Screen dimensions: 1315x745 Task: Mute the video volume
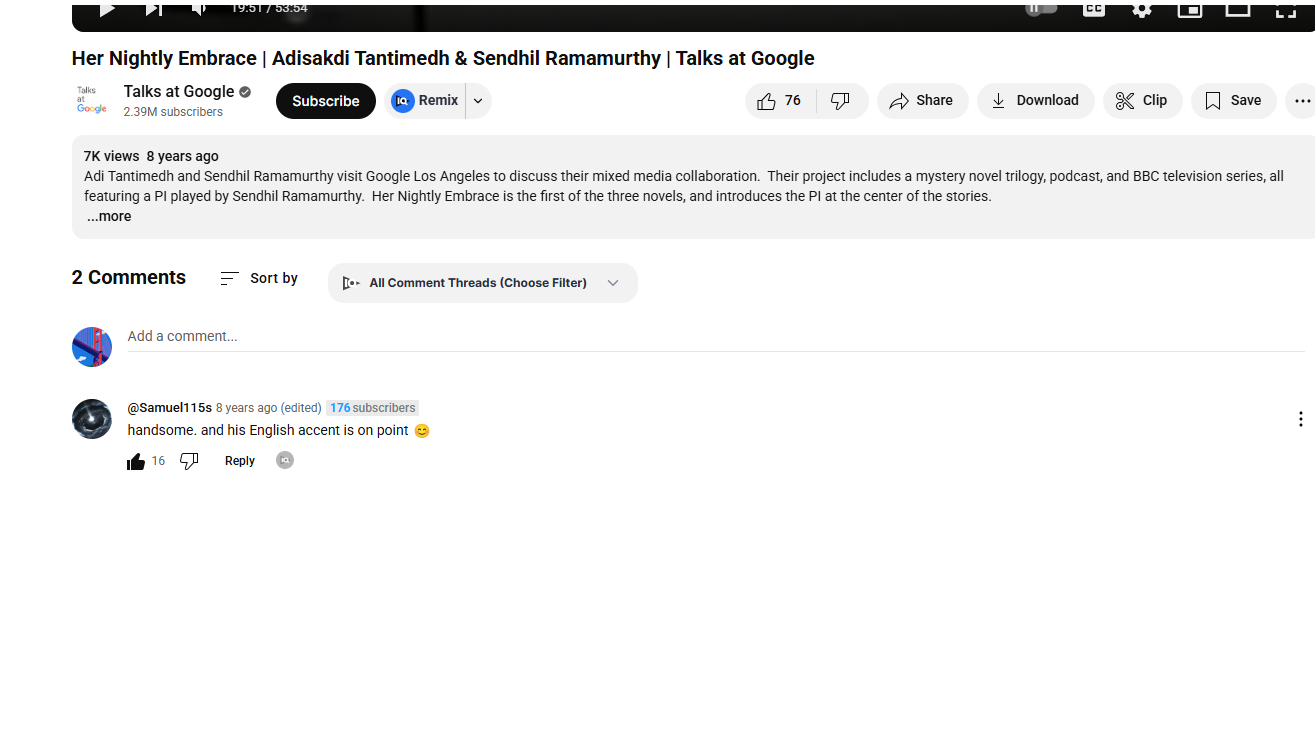[199, 9]
